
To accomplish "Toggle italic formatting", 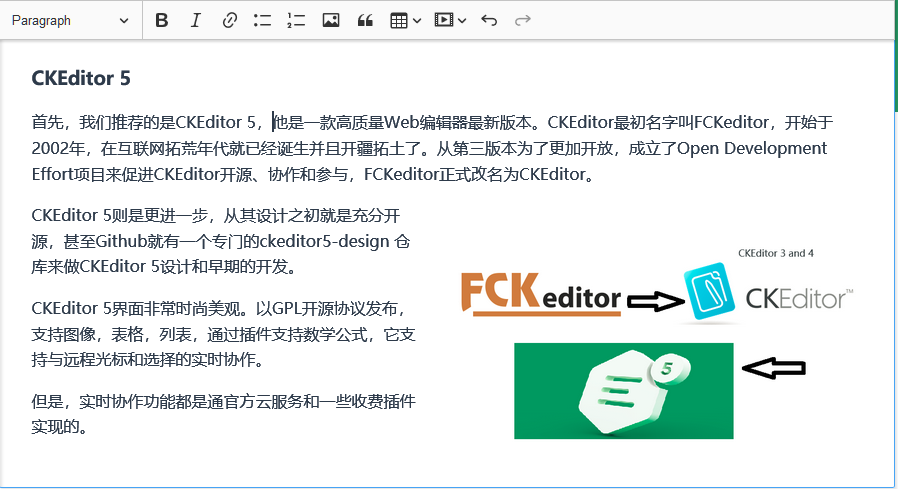I will (195, 21).
